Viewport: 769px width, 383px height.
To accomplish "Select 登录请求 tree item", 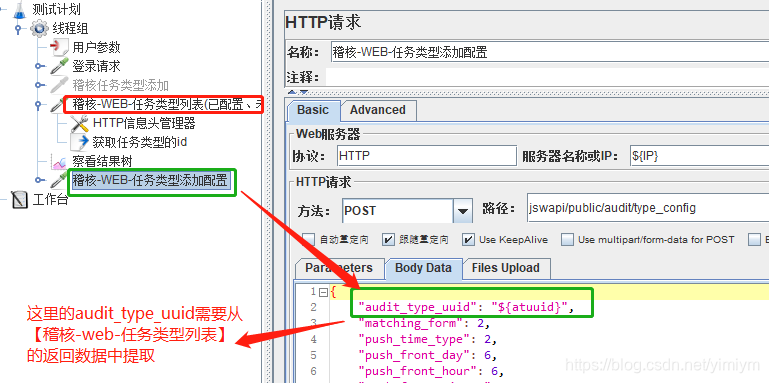I will pos(96,66).
